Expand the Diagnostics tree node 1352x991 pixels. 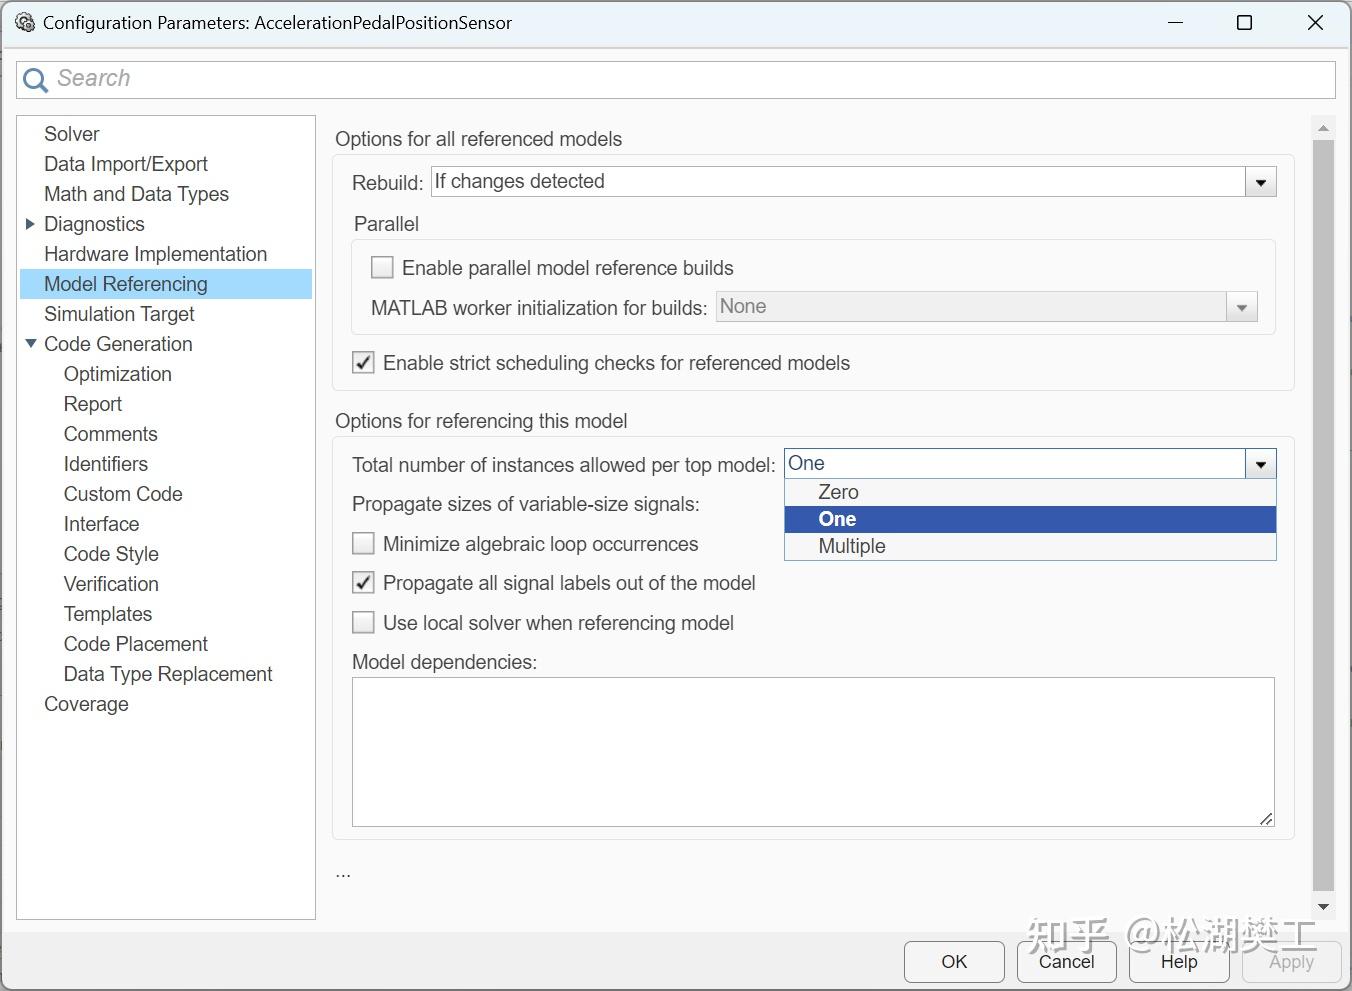pyautogui.click(x=30, y=224)
